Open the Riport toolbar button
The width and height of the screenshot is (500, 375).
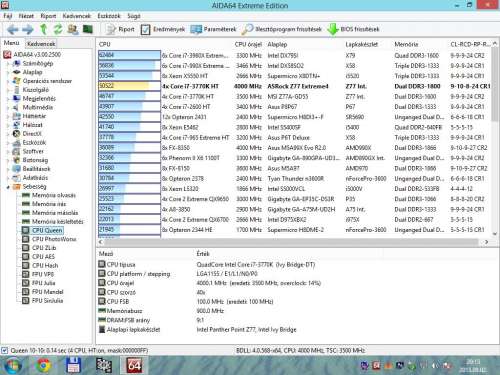(120, 29)
